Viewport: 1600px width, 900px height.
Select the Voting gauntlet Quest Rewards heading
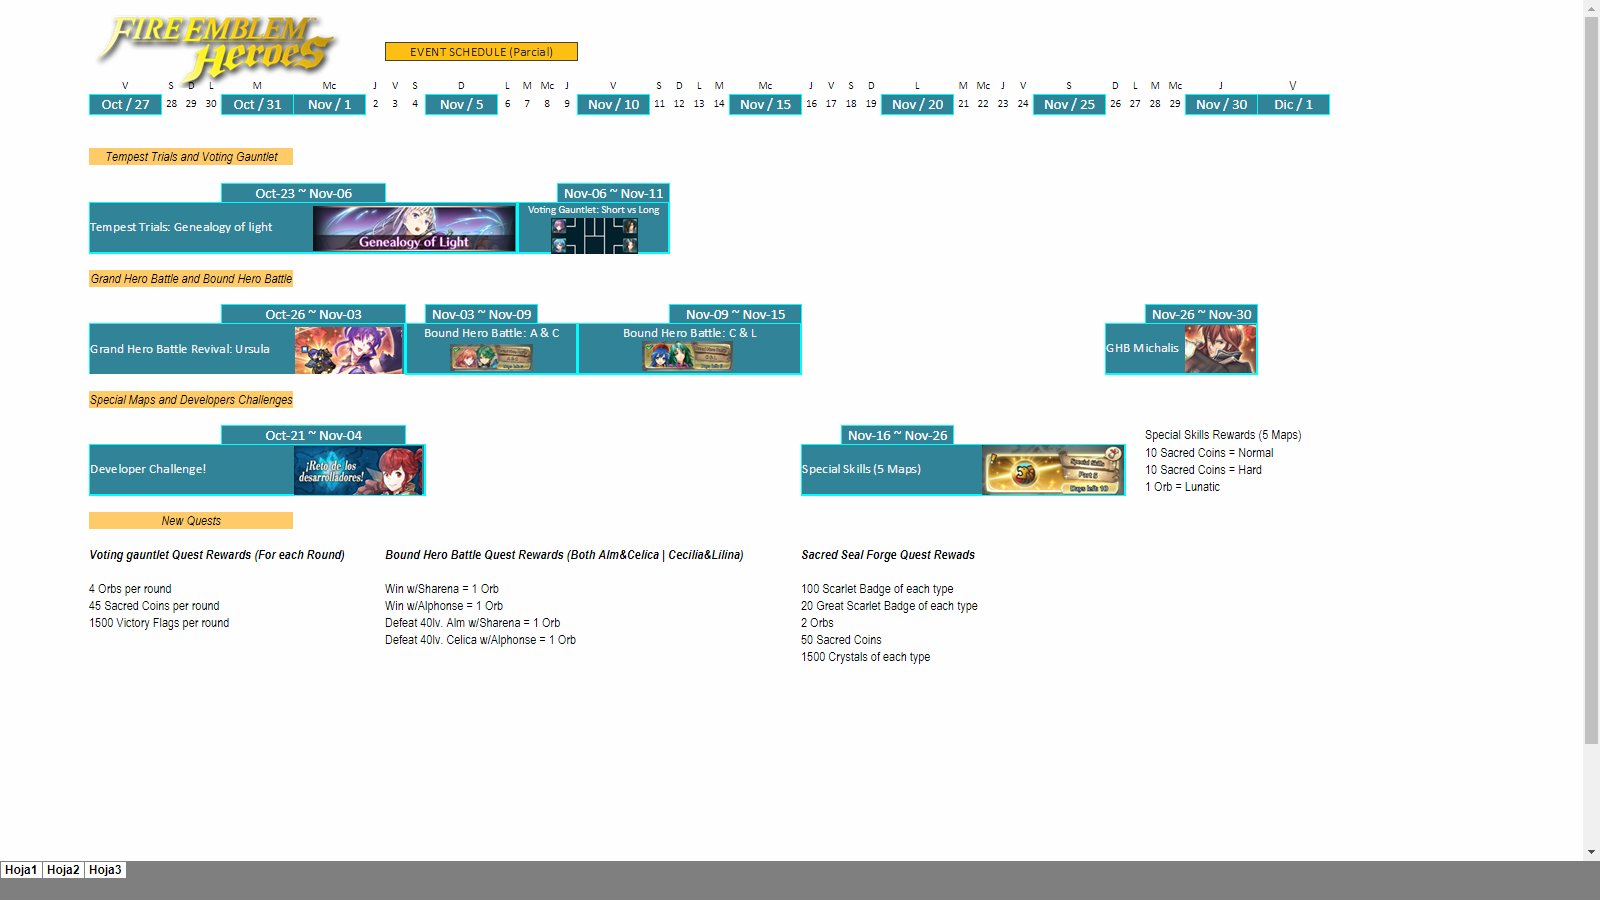click(x=217, y=555)
